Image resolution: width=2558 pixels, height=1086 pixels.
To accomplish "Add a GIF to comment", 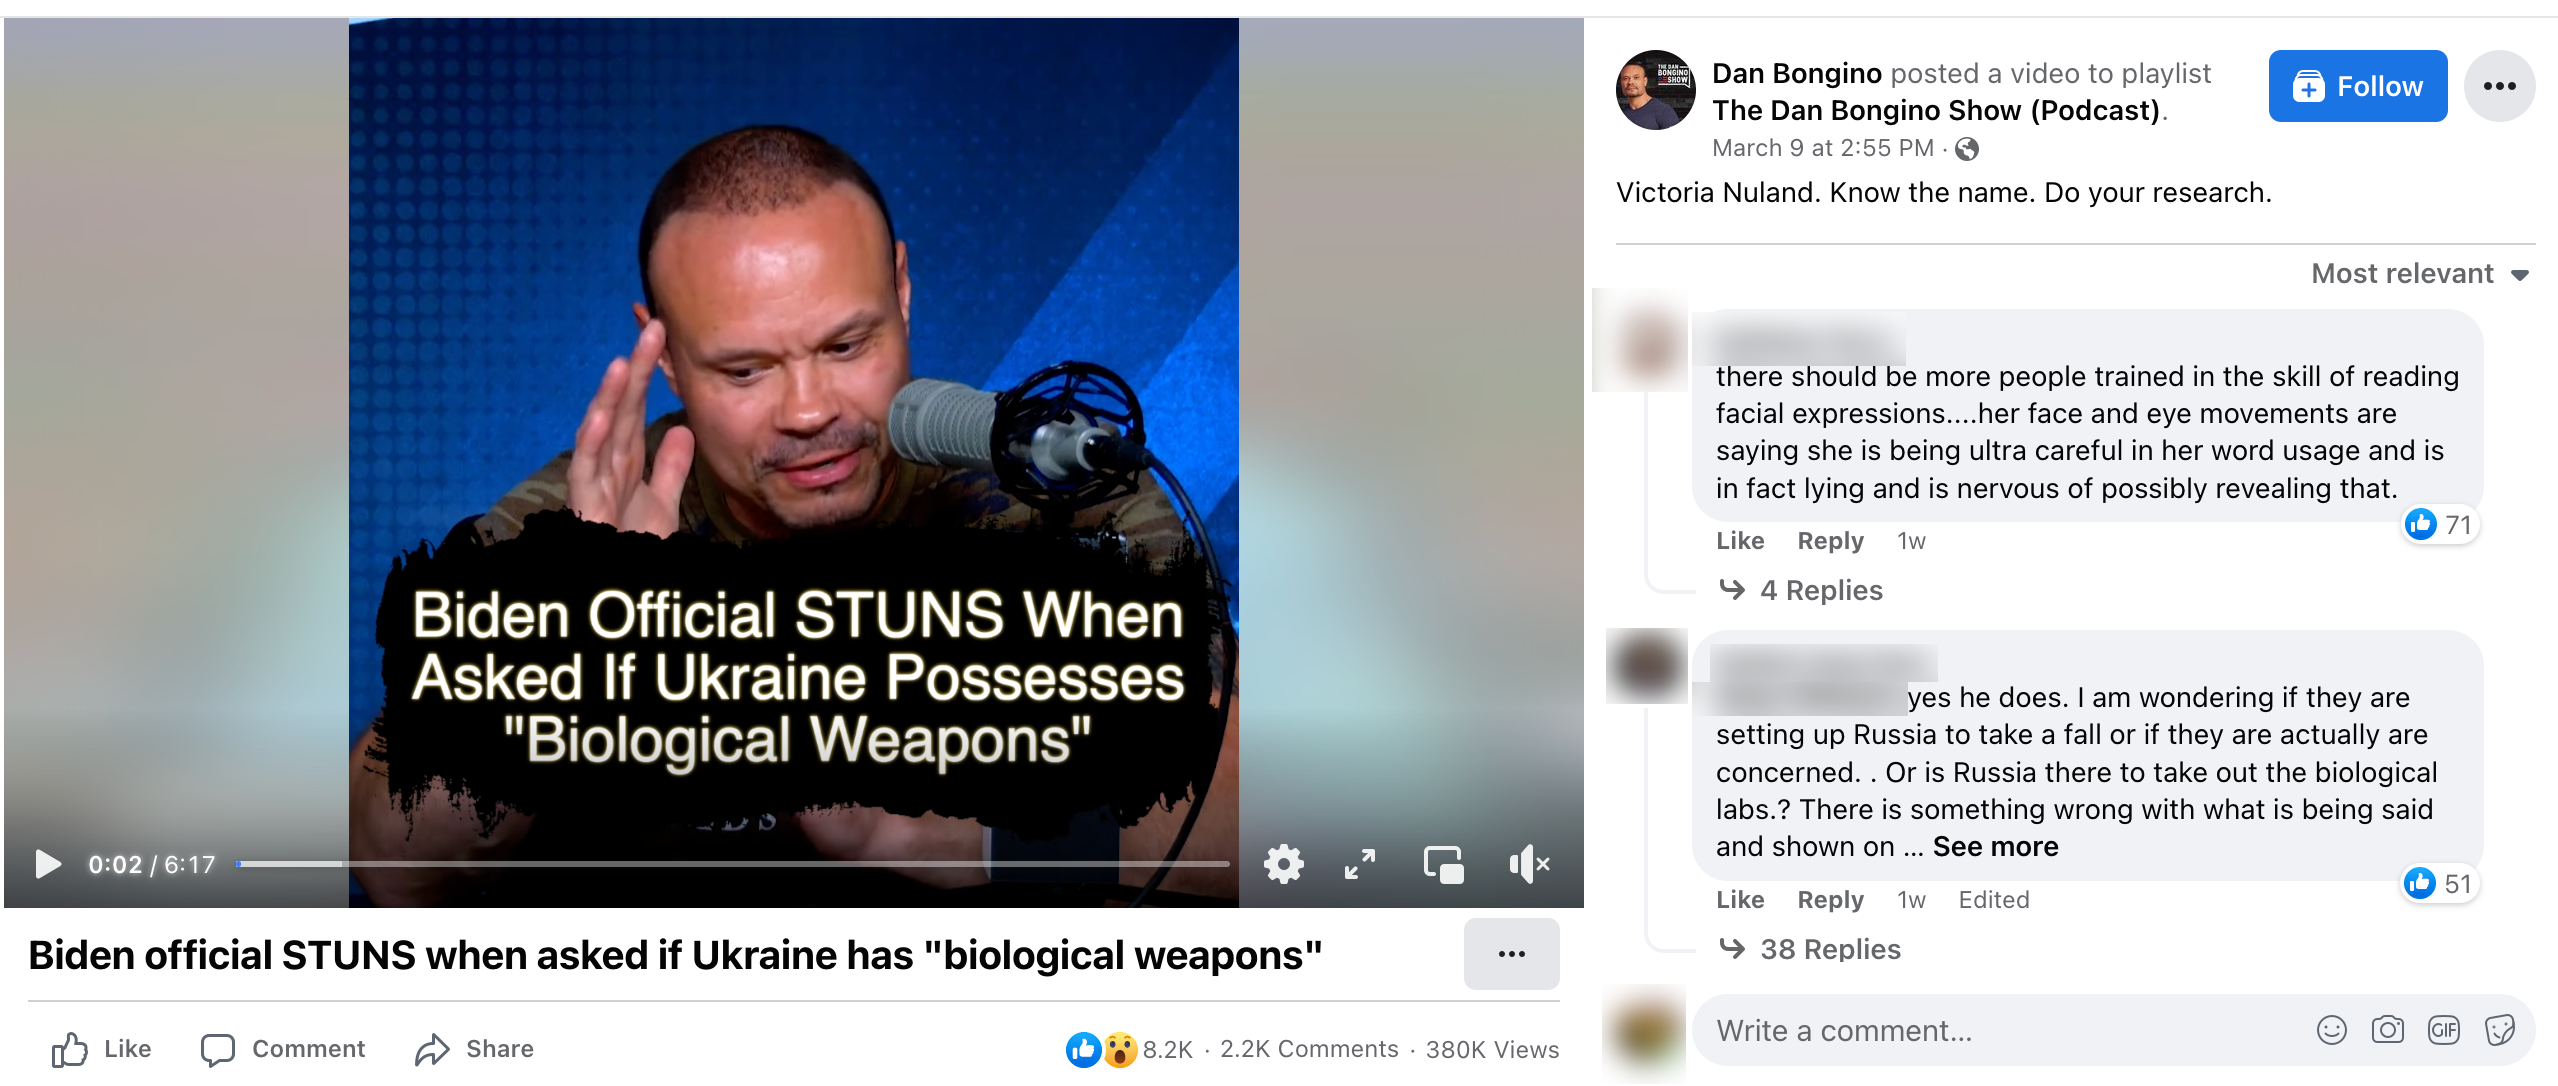I will point(2443,1030).
